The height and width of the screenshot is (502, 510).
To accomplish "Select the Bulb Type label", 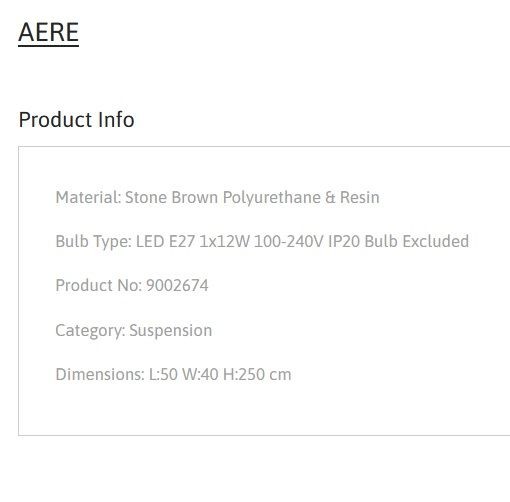I will point(93,242).
